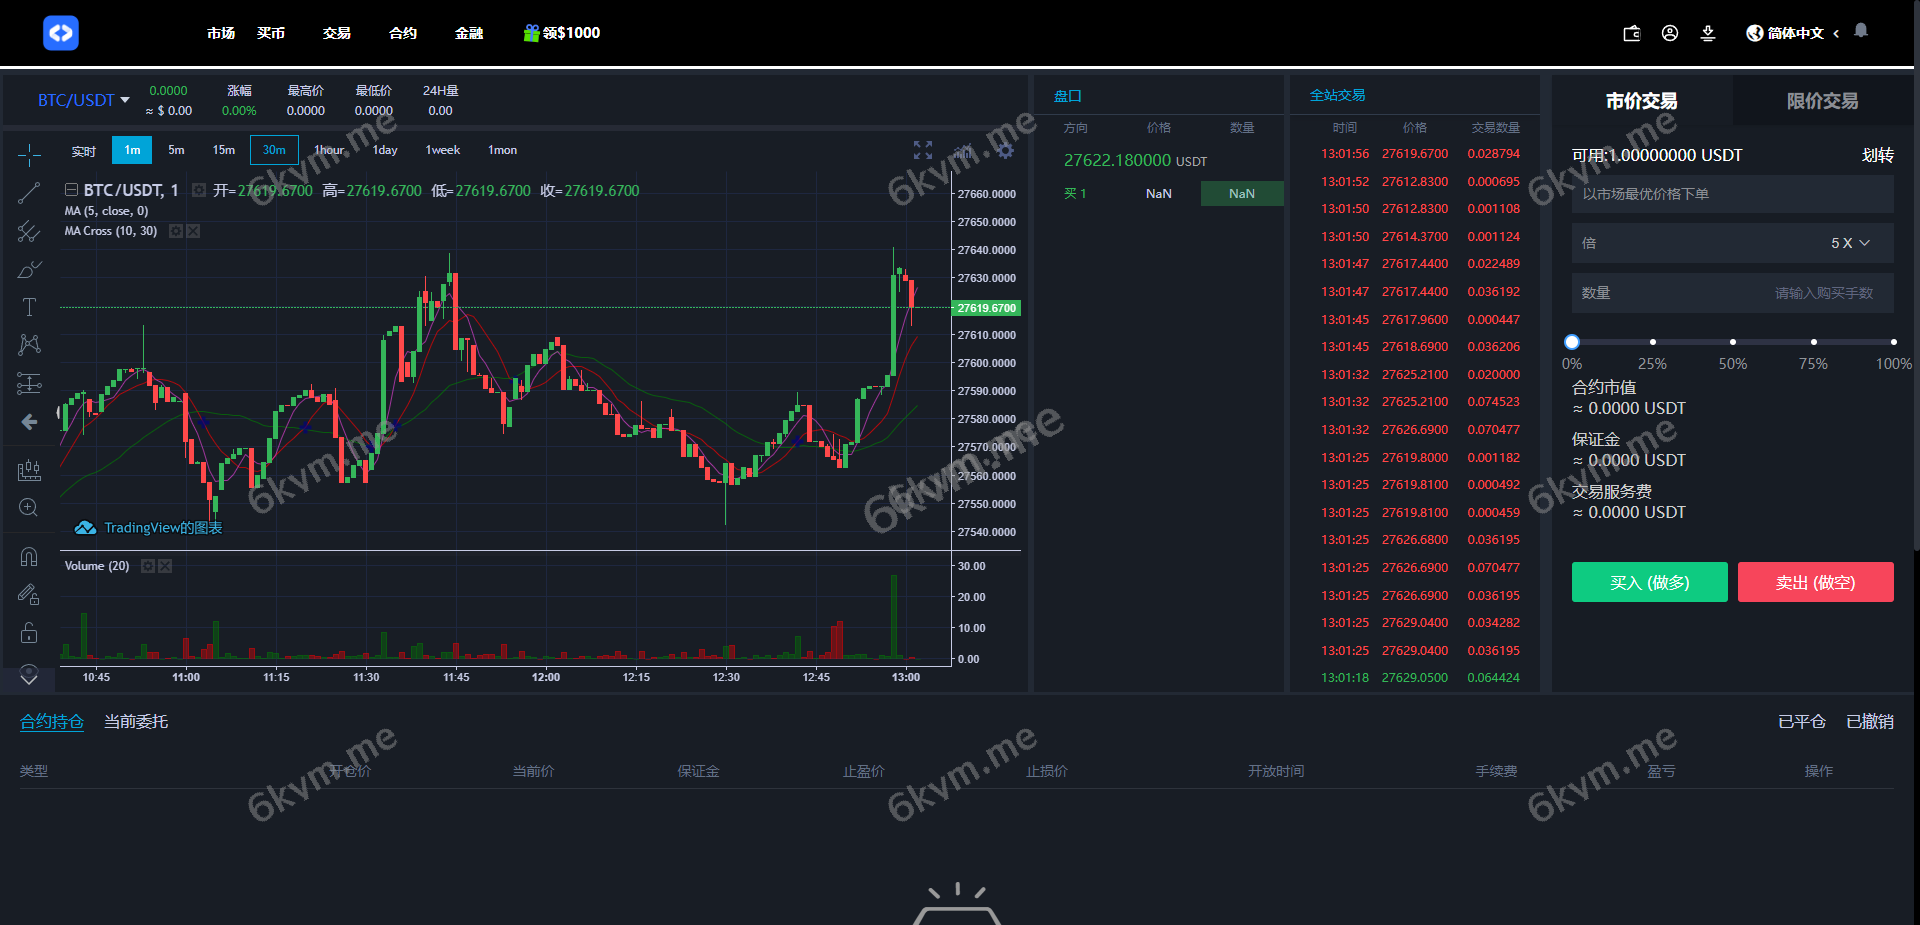
Task: Open the wallet icon in the header
Action: pyautogui.click(x=1631, y=33)
